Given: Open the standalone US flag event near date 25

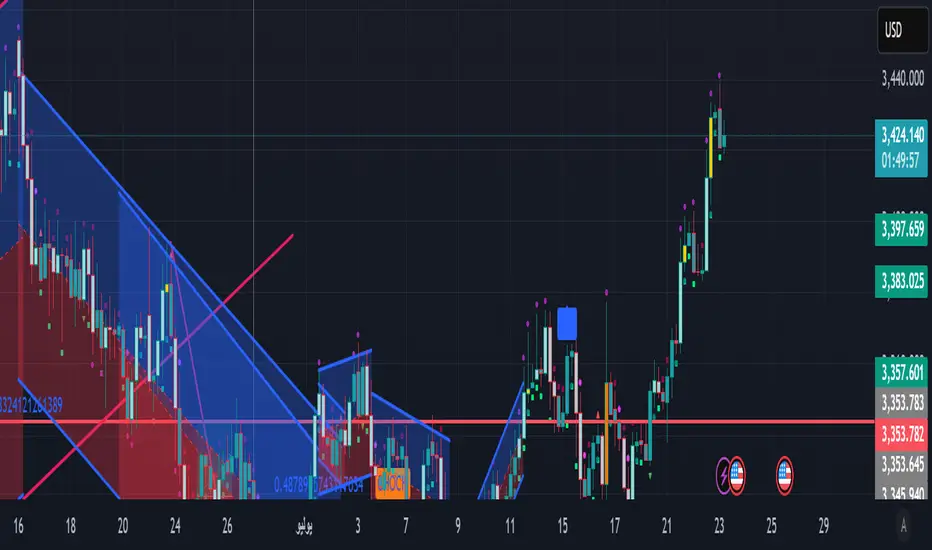Looking at the screenshot, I should [x=785, y=475].
